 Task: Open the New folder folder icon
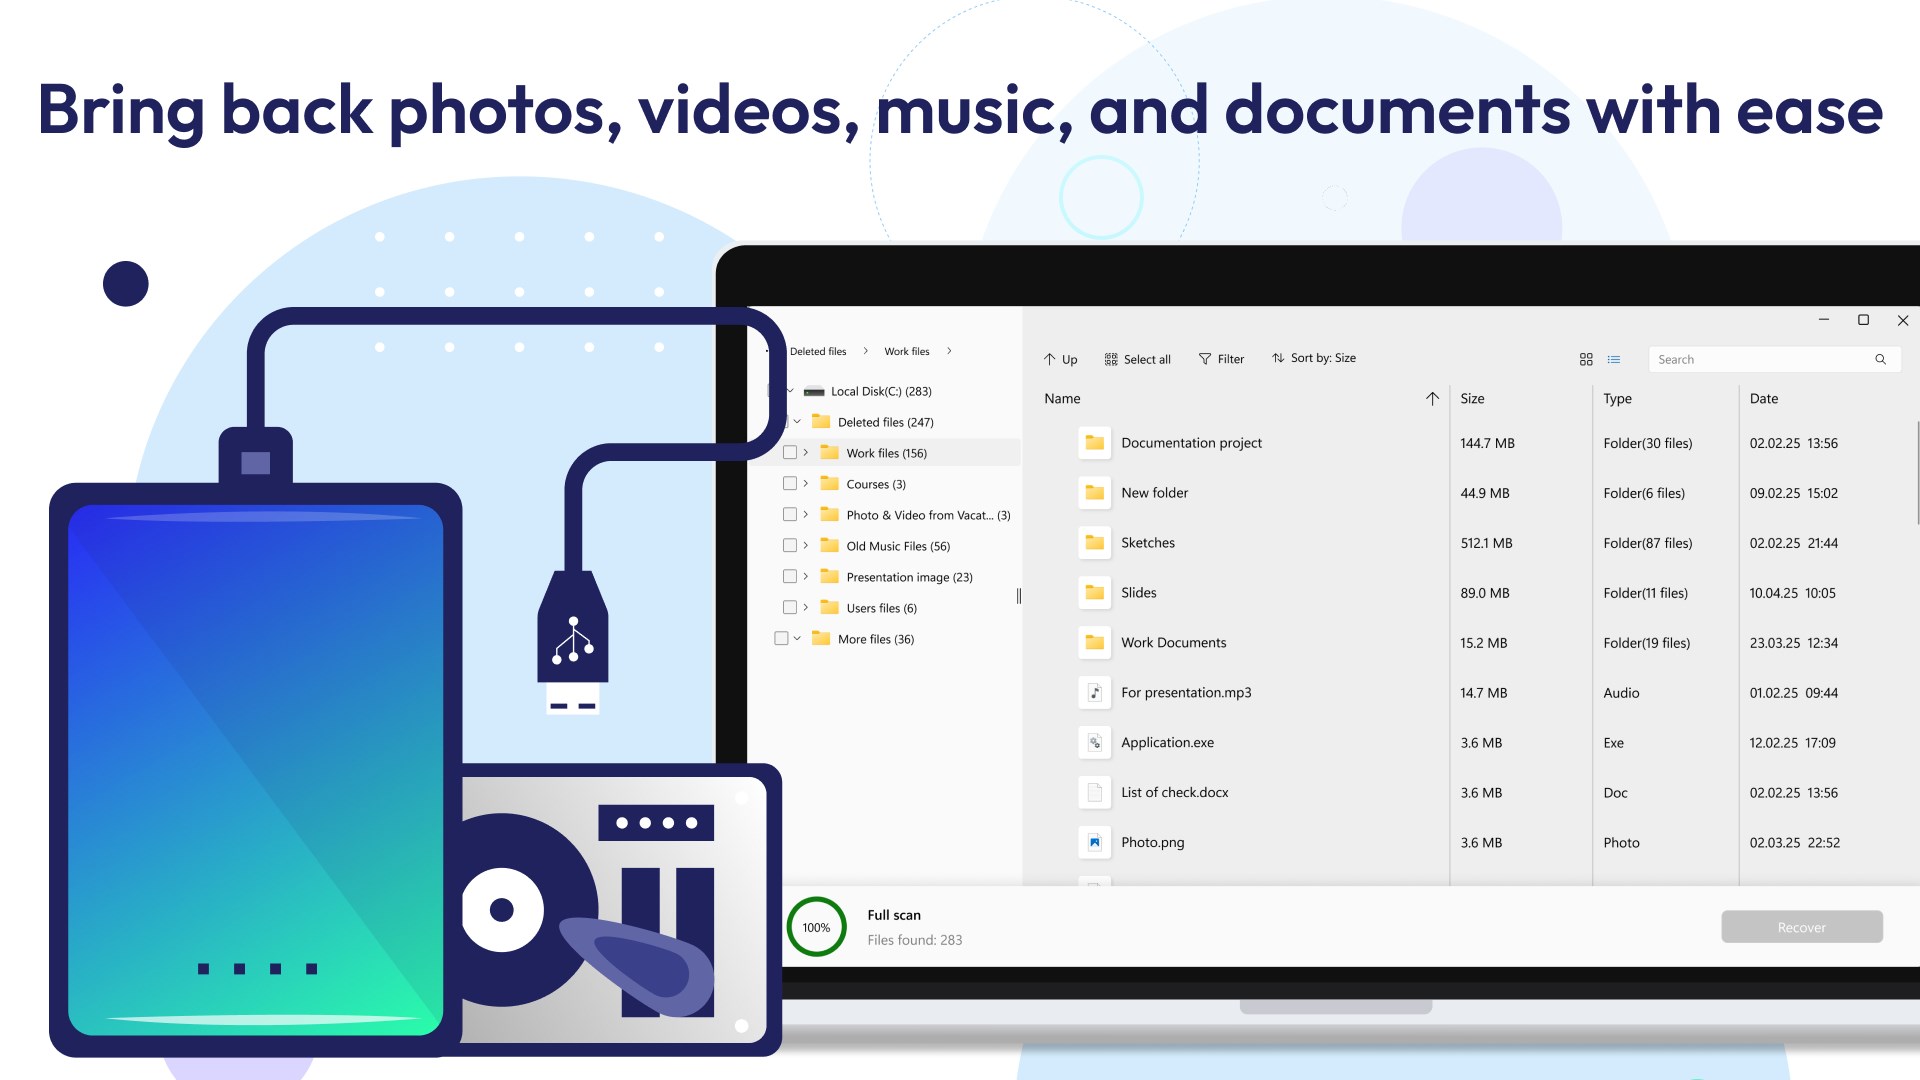(x=1095, y=492)
